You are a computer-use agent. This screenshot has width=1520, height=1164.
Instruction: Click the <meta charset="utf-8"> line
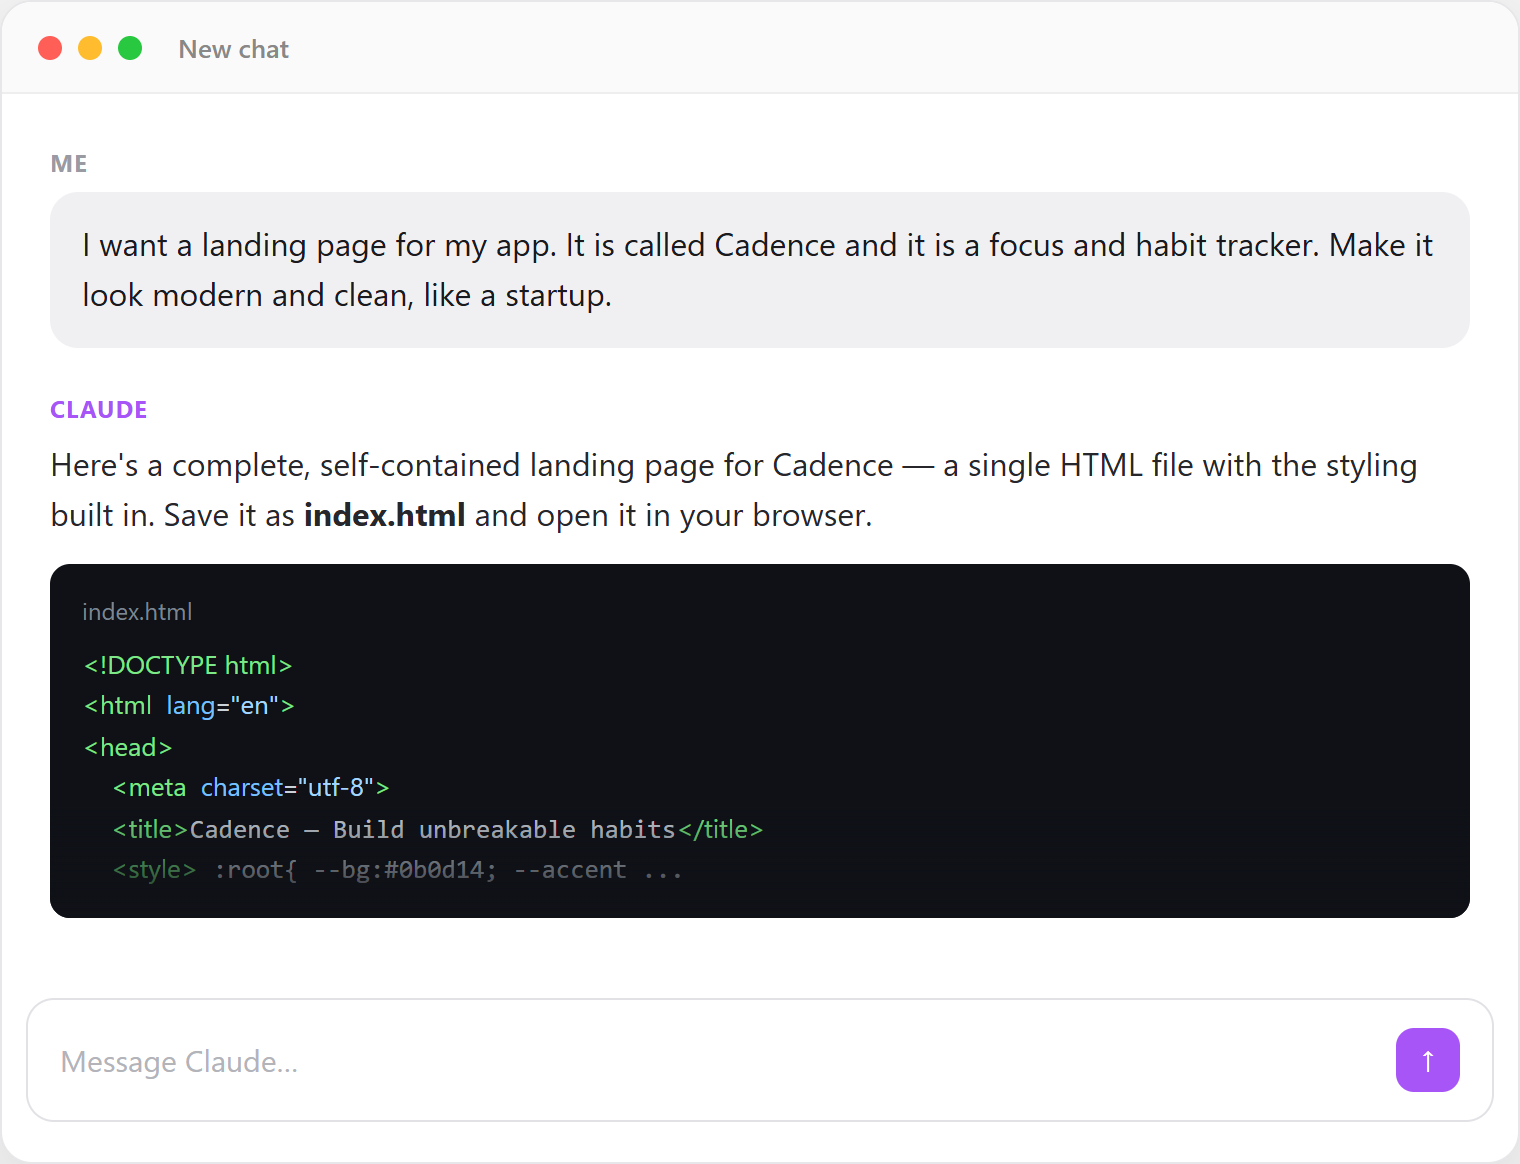[251, 788]
